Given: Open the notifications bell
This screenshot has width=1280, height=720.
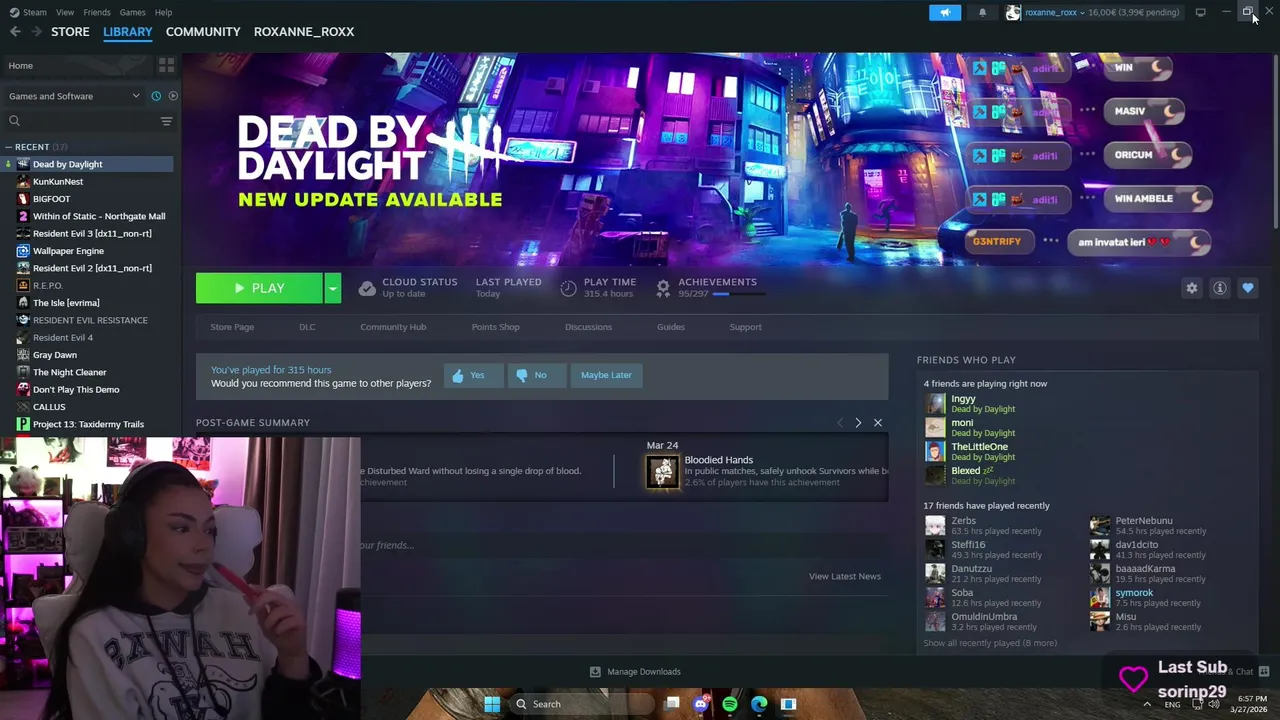Looking at the screenshot, I should point(982,12).
